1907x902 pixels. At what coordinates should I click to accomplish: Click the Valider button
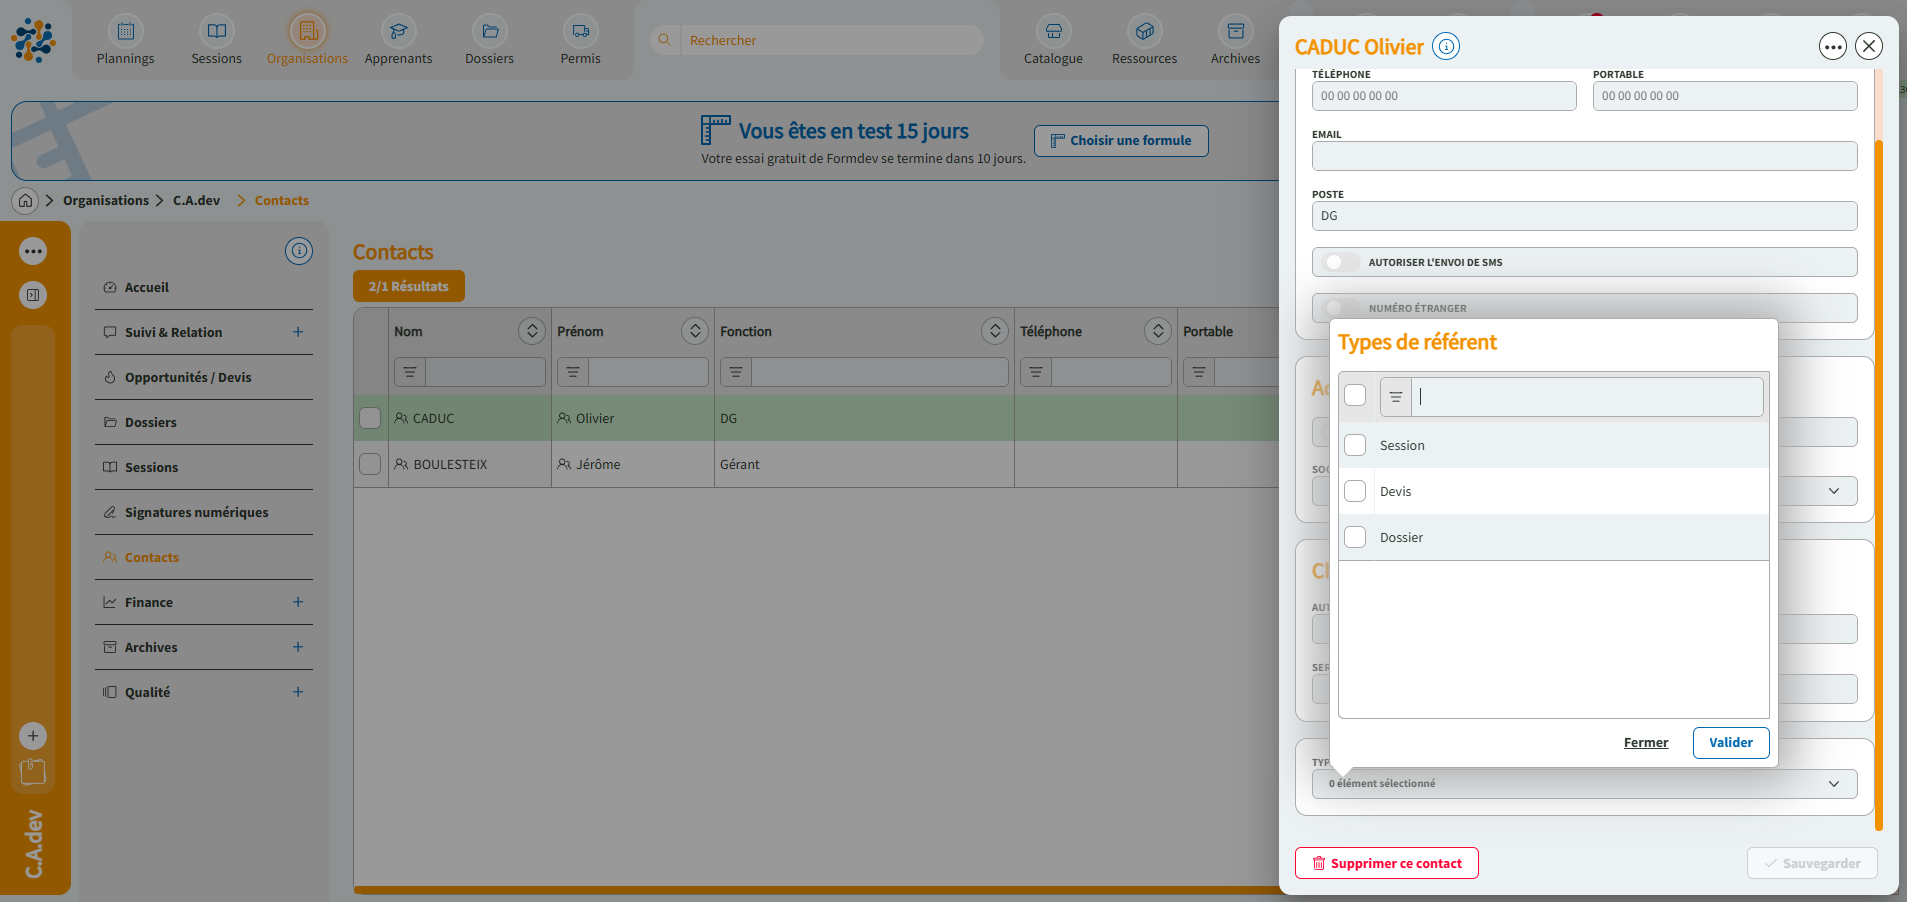click(x=1730, y=743)
